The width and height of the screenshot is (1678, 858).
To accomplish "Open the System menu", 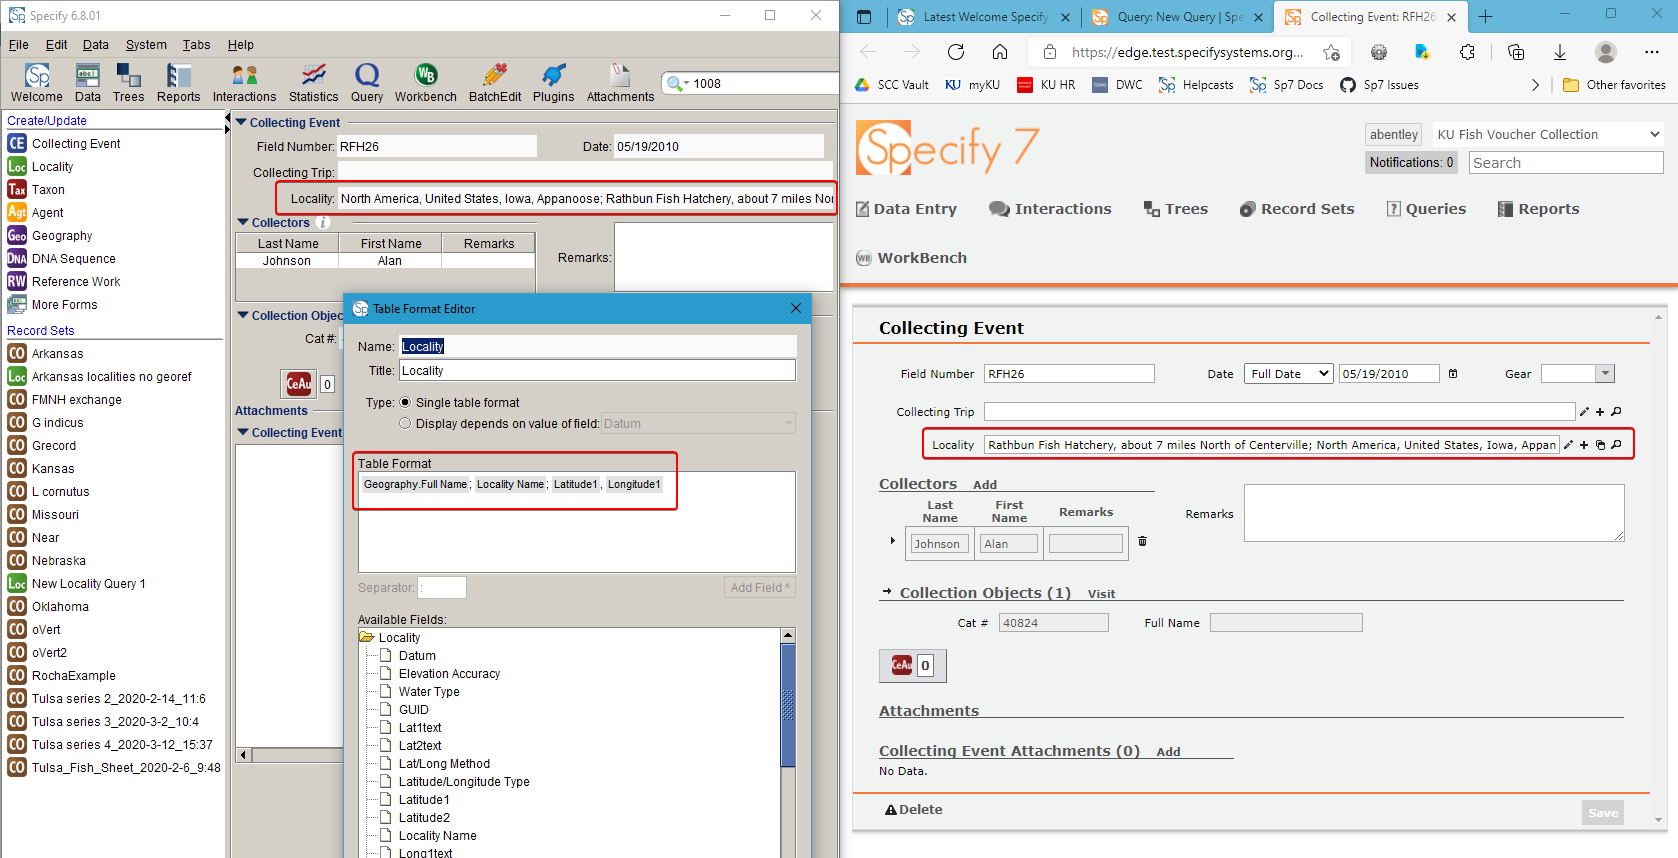I will 146,45.
